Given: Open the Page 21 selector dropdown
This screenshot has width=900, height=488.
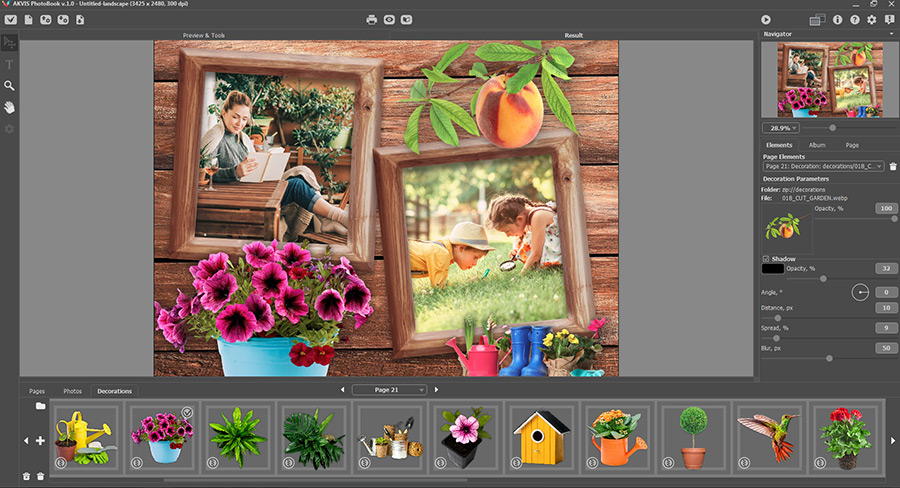Looking at the screenshot, I should [389, 390].
